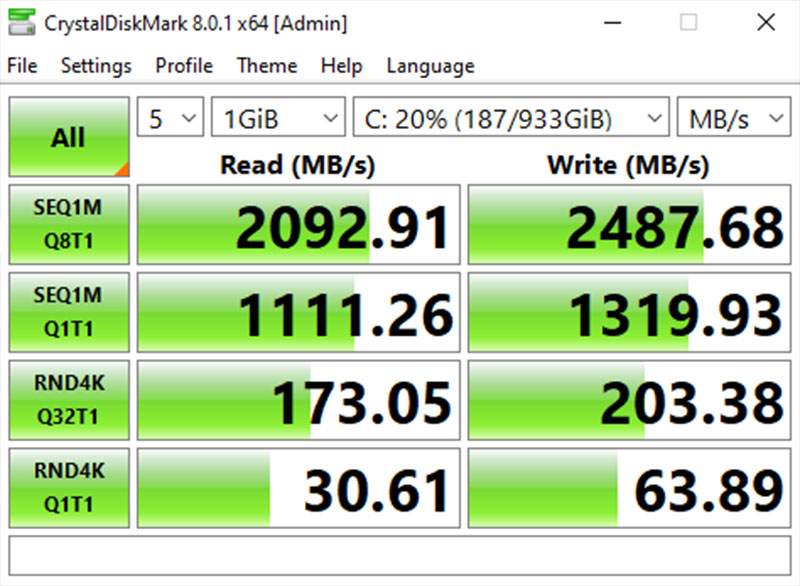This screenshot has height=586, width=800.
Task: Start all benchmarks with the All button
Action: (x=69, y=137)
